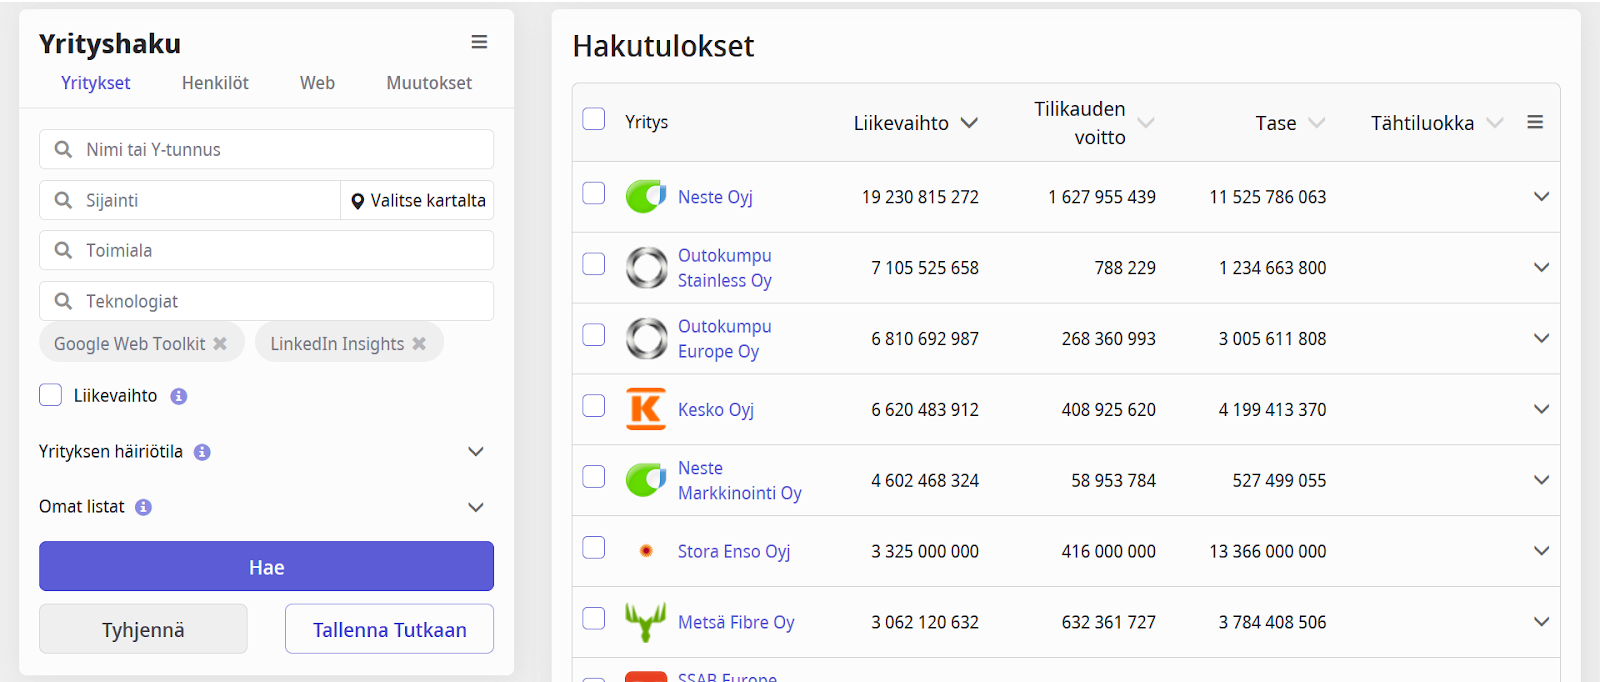Image resolution: width=1600 pixels, height=682 pixels.
Task: Select the Neste Oyj row checkbox
Action: pos(594,193)
